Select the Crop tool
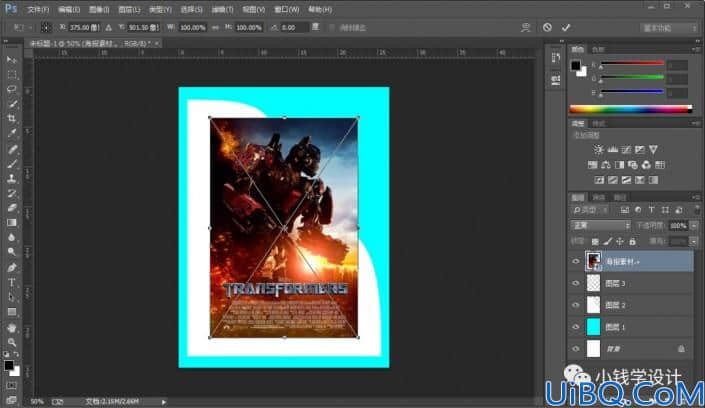Viewport: 705px width, 408px height. pyautogui.click(x=12, y=119)
